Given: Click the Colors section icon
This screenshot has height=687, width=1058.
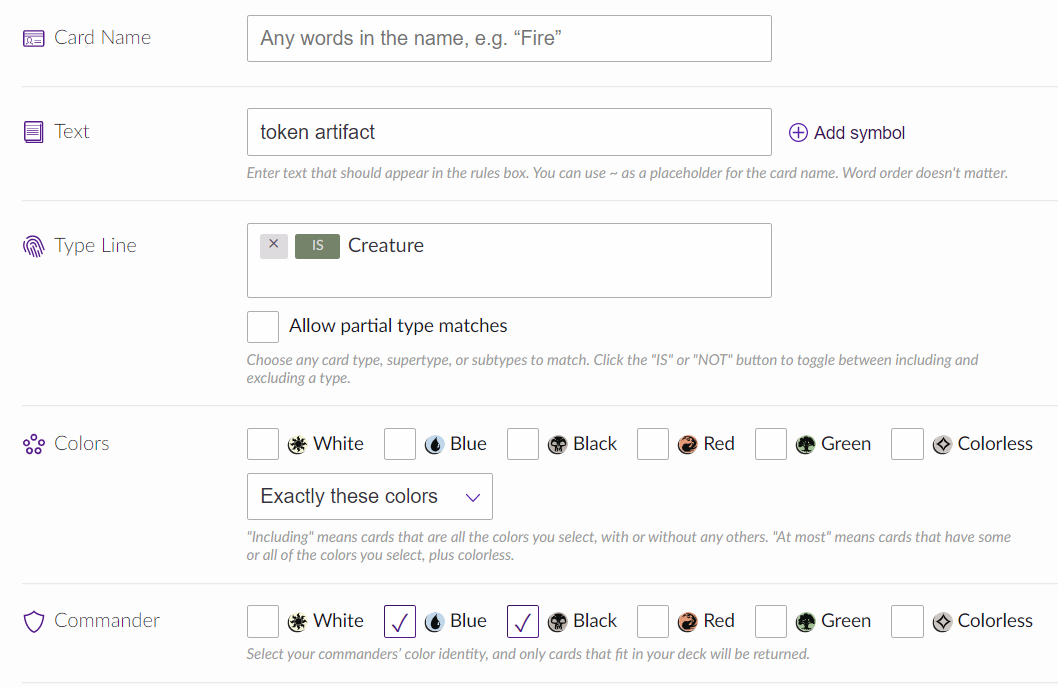Looking at the screenshot, I should coord(34,444).
